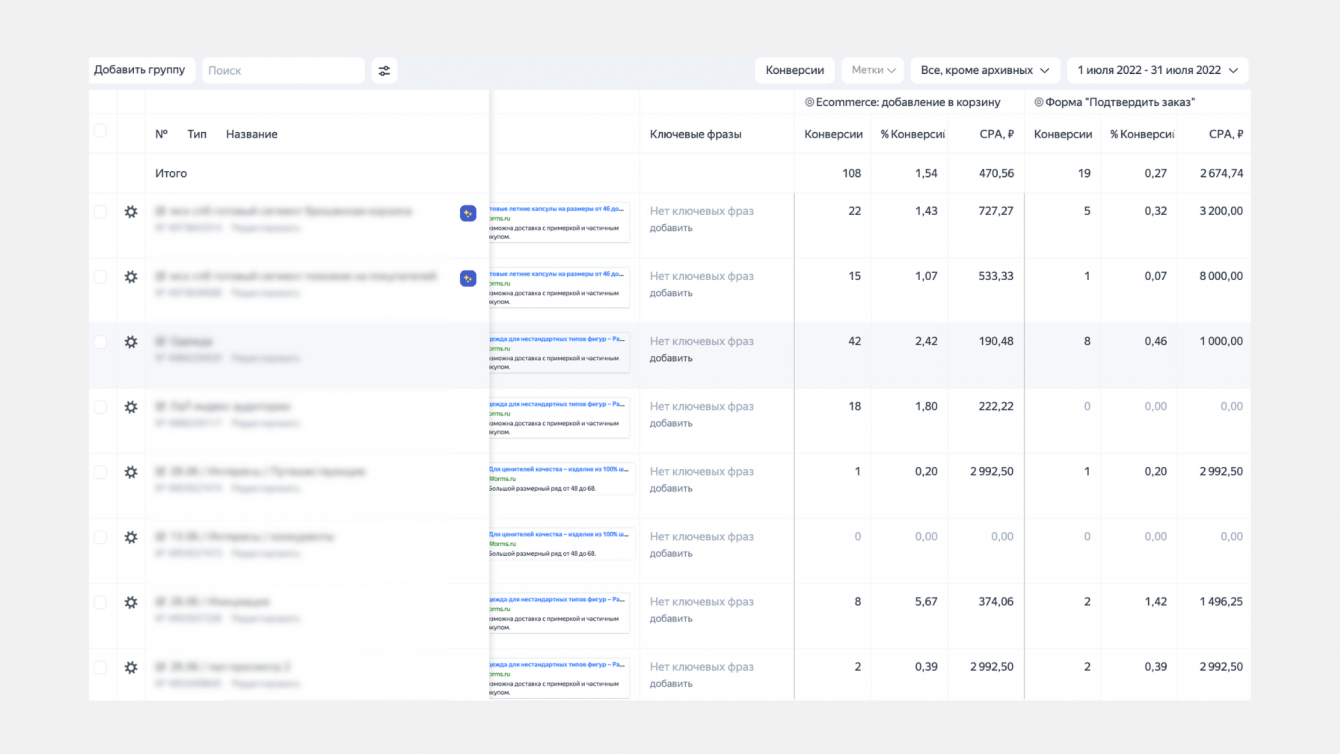1340x754 pixels.
Task: Click gear icon in row with 18 conversions
Action: click(131, 407)
